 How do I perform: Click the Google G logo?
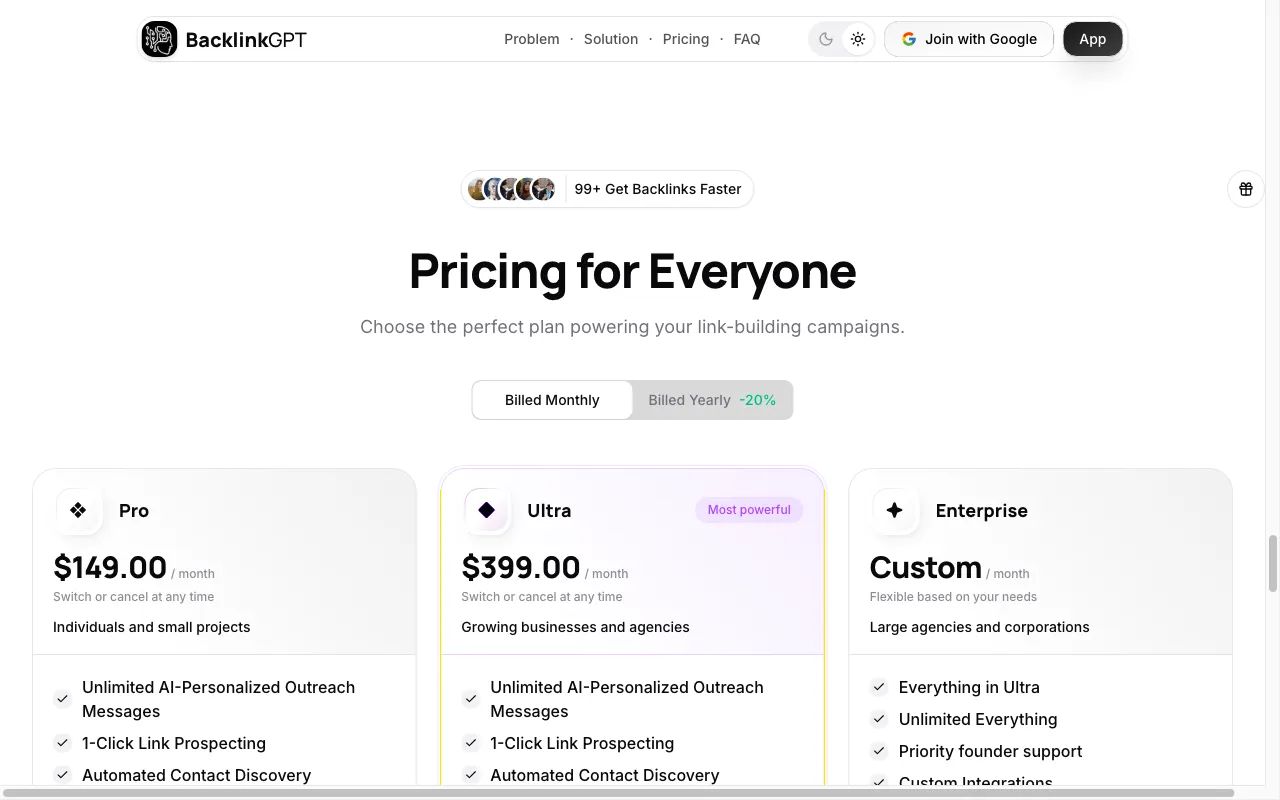pos(909,39)
